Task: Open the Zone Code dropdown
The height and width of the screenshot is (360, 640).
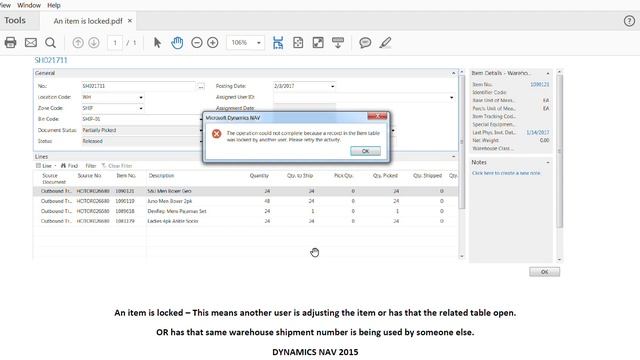Action: [x=141, y=108]
